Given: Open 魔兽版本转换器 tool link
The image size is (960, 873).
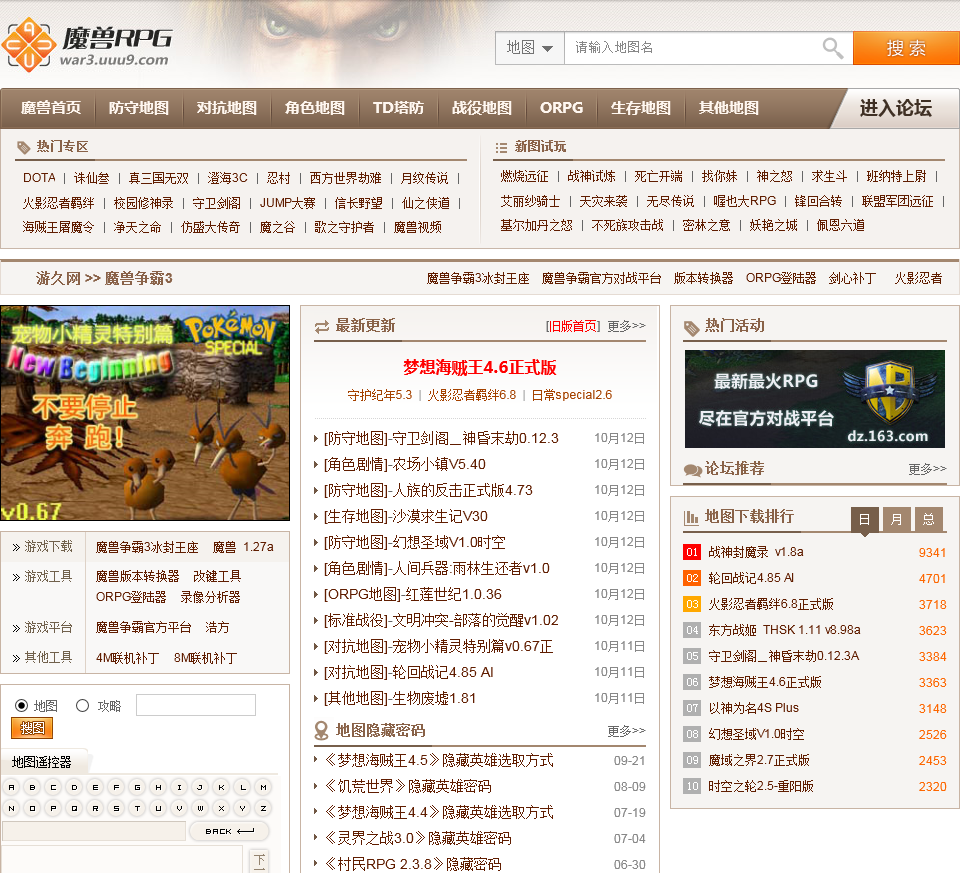Looking at the screenshot, I should click(138, 577).
